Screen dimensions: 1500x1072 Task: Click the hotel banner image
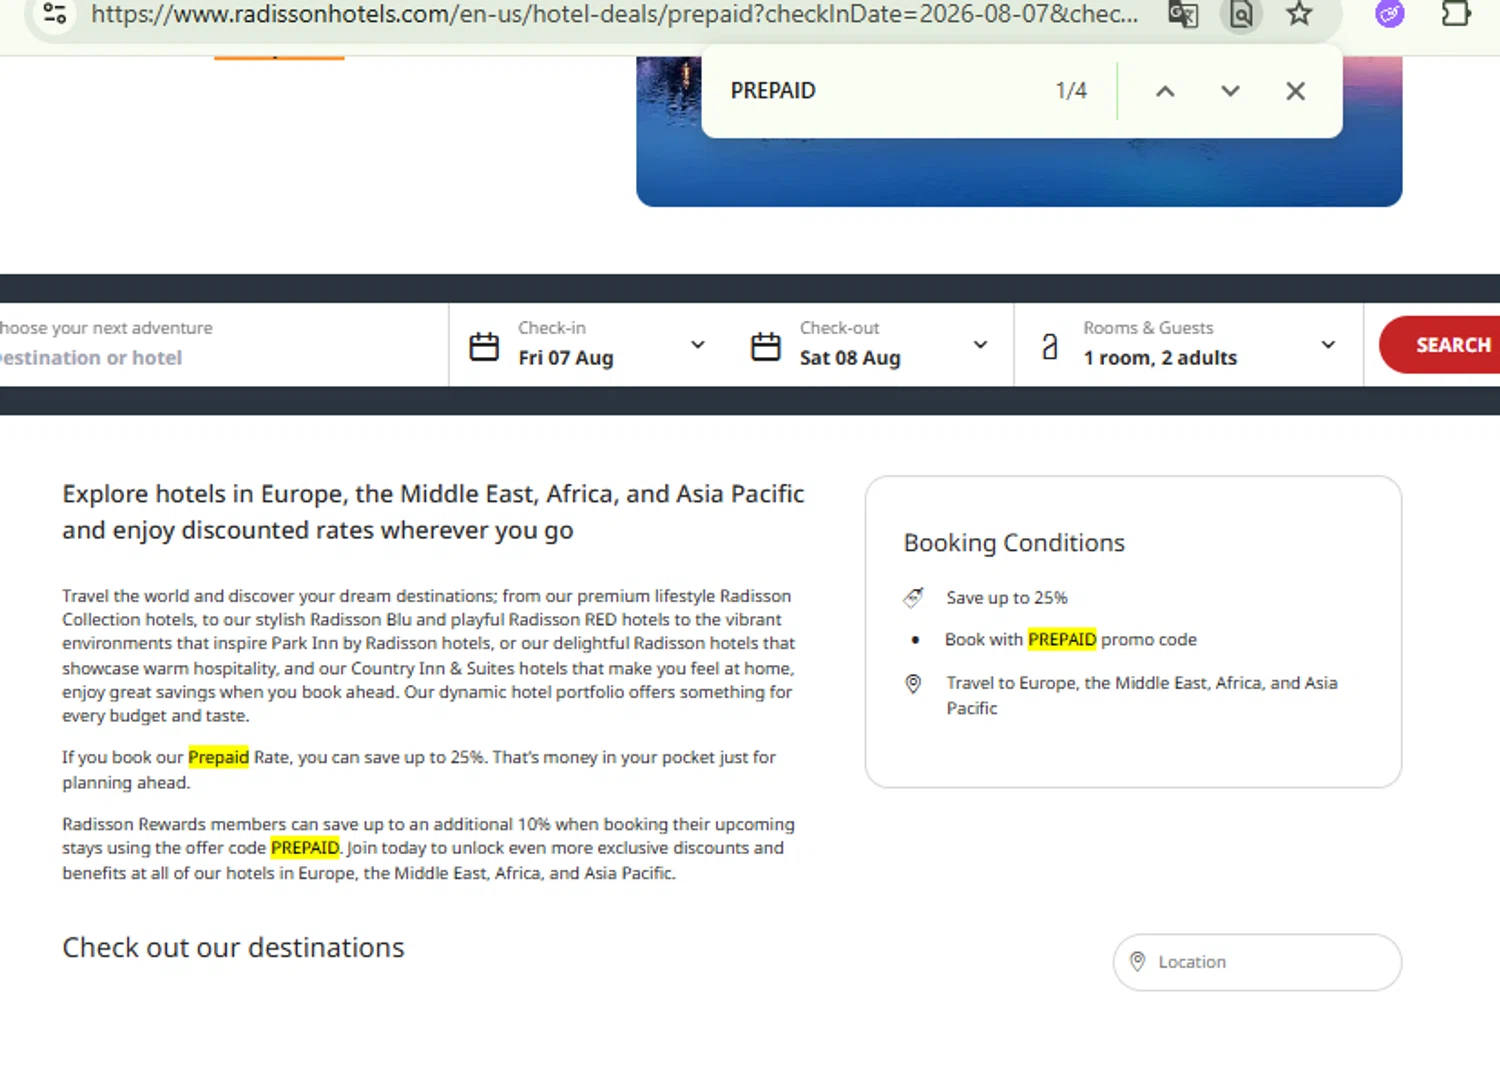tap(1019, 172)
